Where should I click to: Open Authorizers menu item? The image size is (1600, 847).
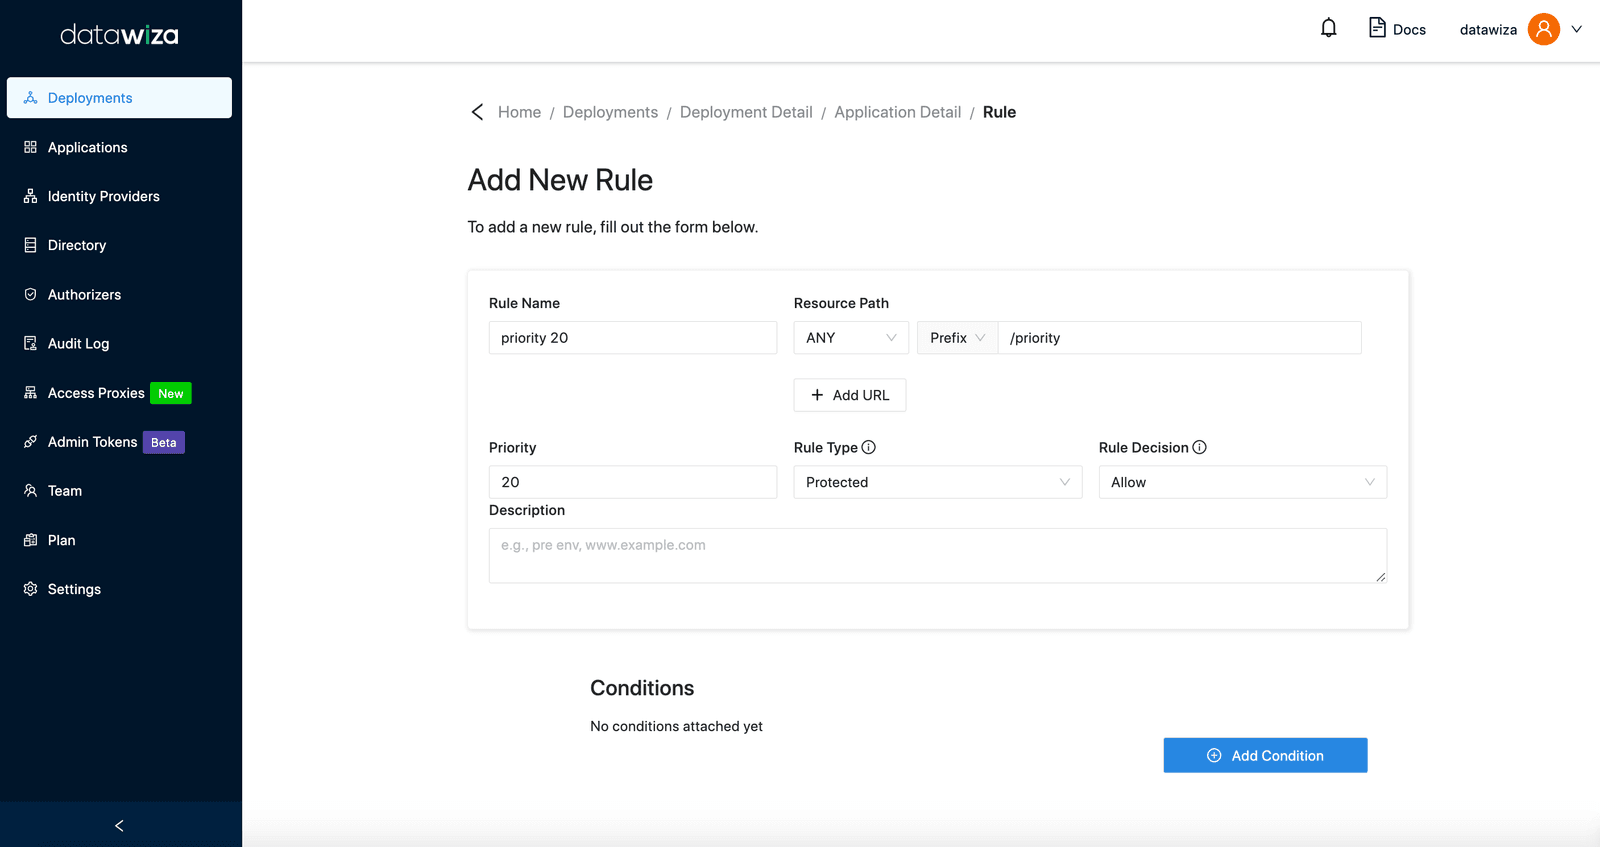point(119,294)
